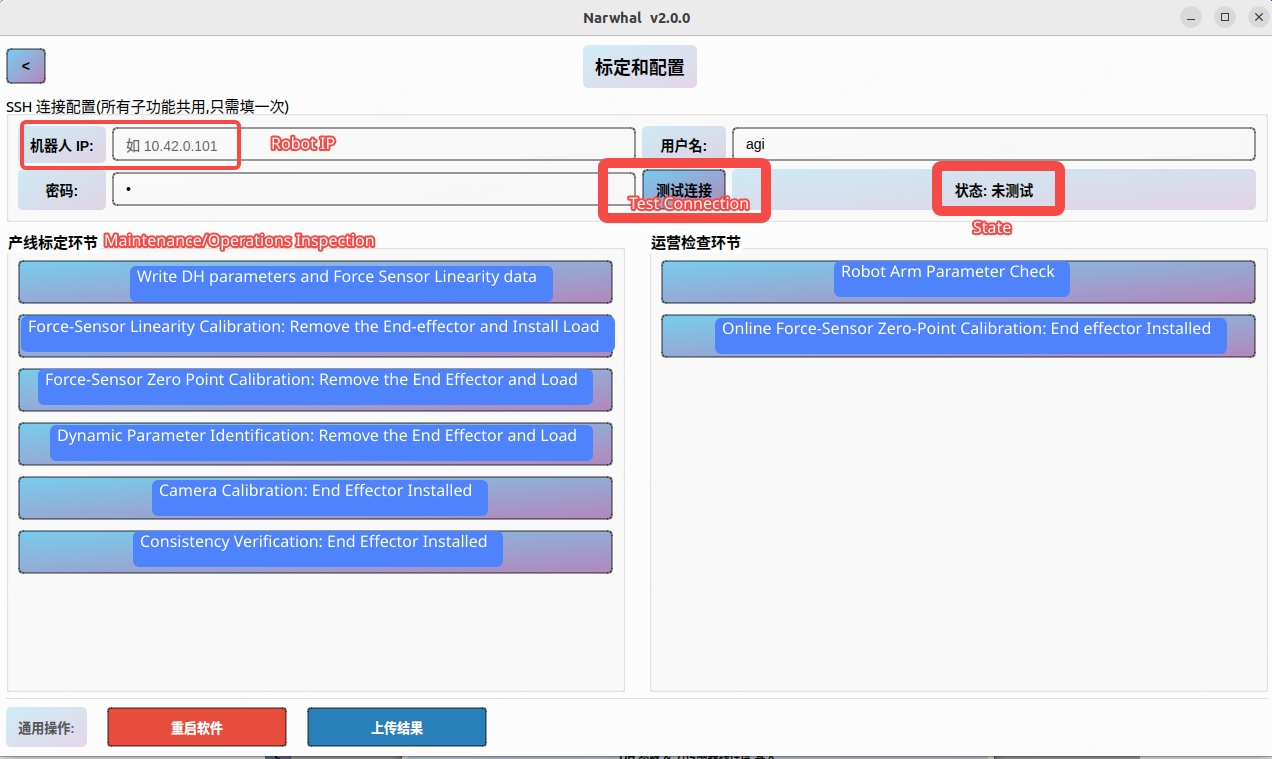Click the 机器人 IP: label
The height and width of the screenshot is (759, 1272).
tap(62, 146)
